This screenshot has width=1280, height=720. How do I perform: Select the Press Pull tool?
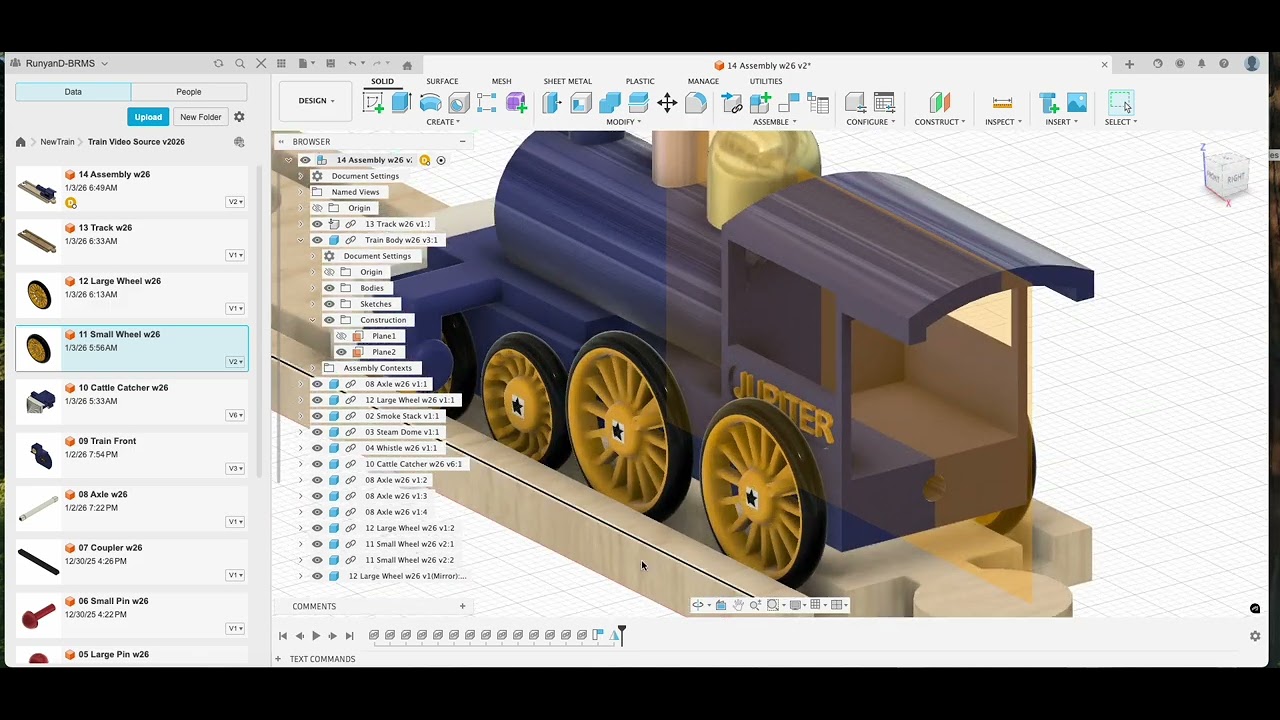tap(552, 103)
